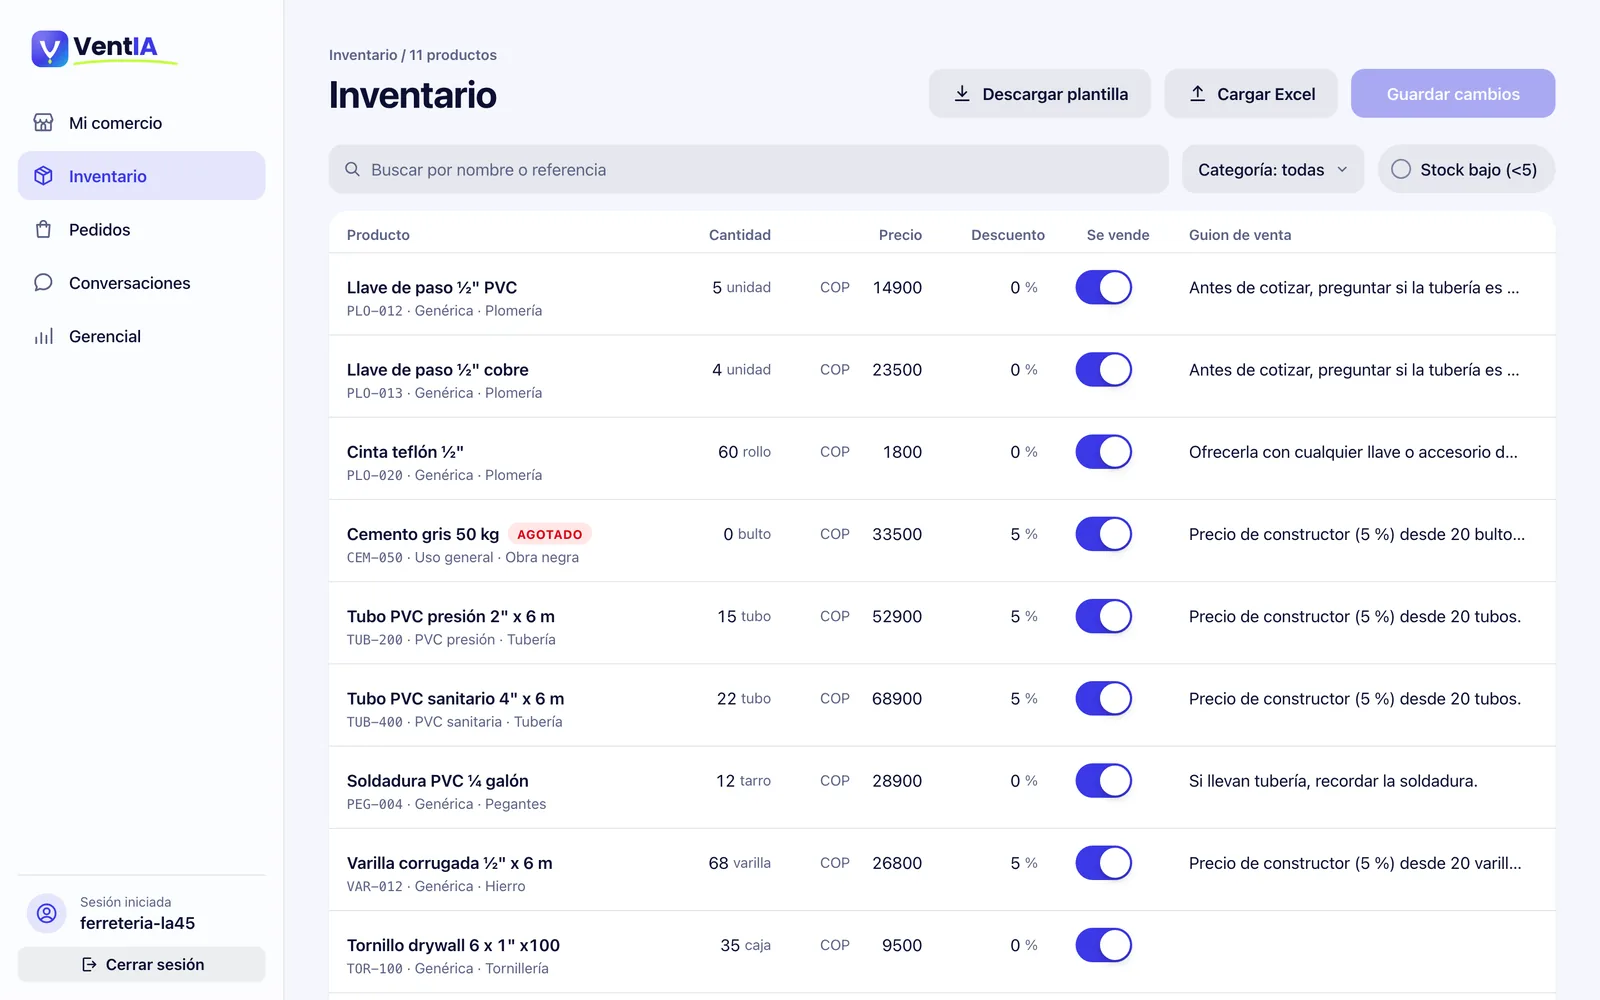Image resolution: width=1600 pixels, height=1000 pixels.
Task: Click product name Tubo PVC sanitario 4" x 6 m
Action: coord(455,699)
